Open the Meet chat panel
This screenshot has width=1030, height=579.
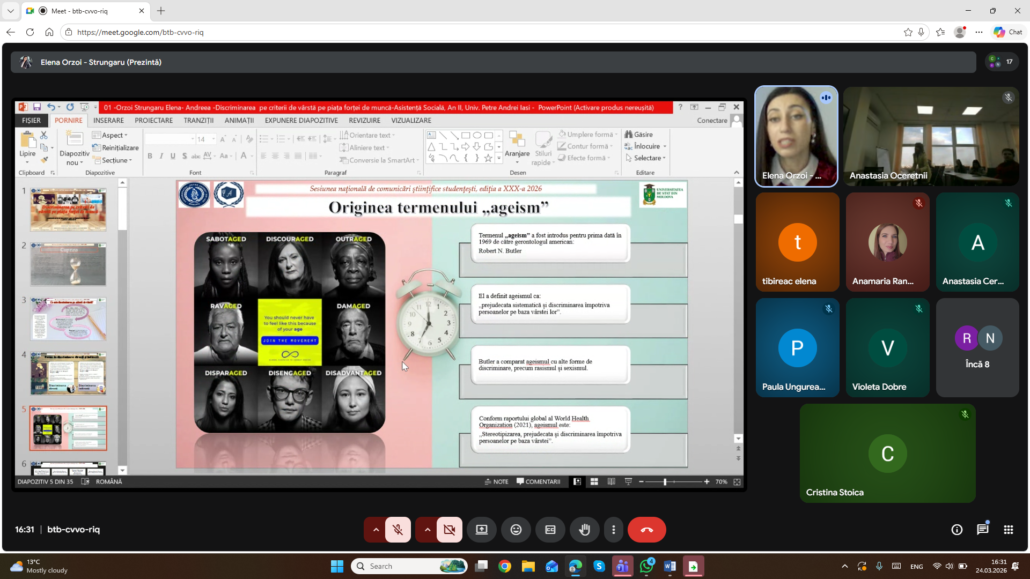[983, 530]
